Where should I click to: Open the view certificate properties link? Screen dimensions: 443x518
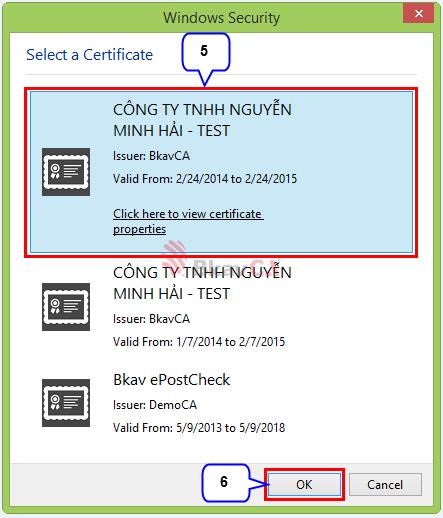[x=188, y=221]
